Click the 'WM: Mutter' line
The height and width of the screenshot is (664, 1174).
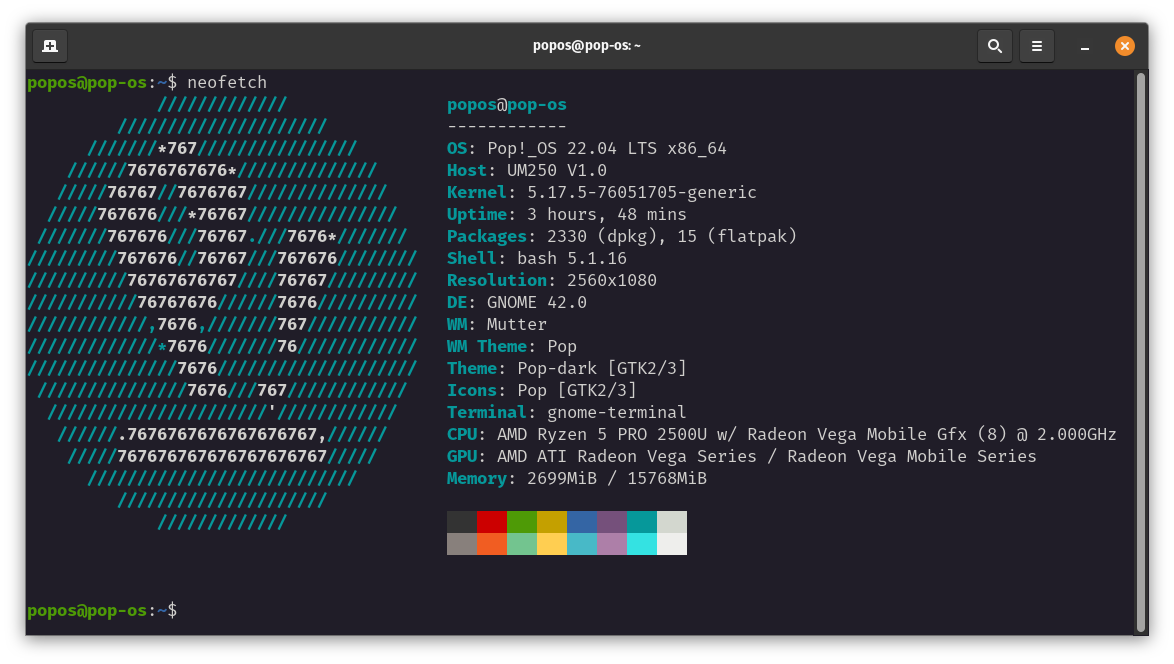497,325
